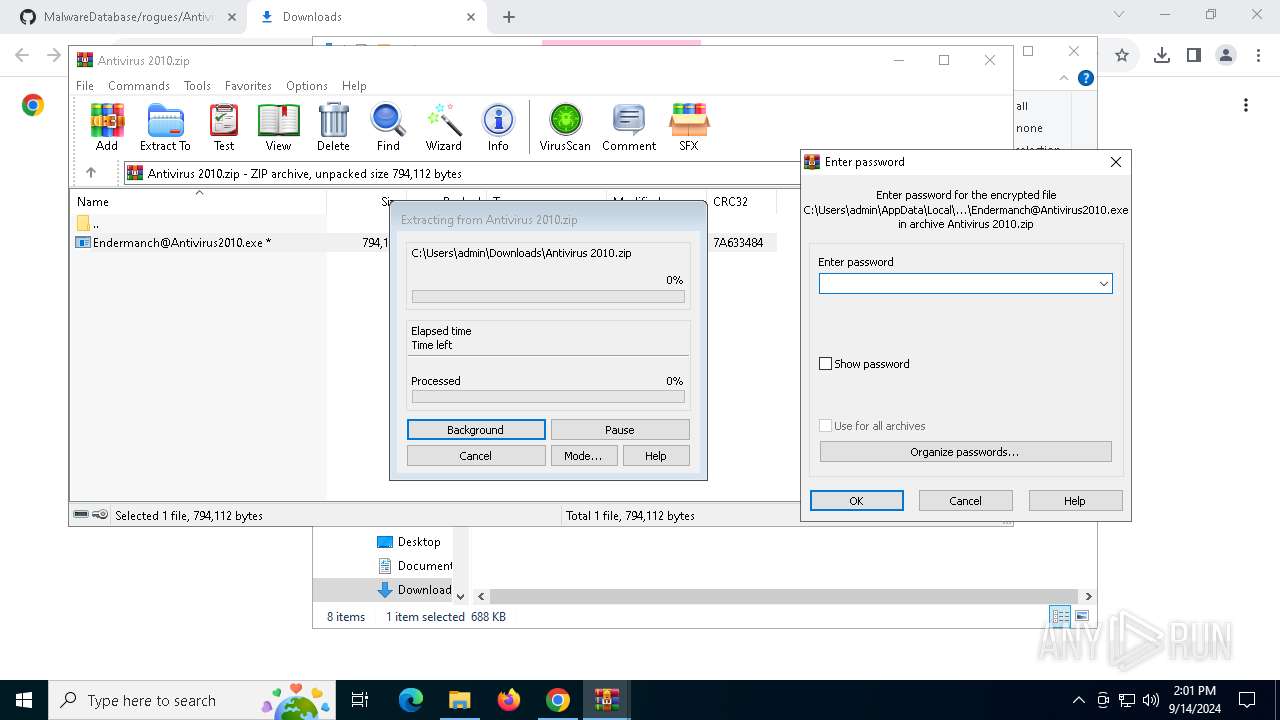Open the help question mark icon

[1086, 78]
